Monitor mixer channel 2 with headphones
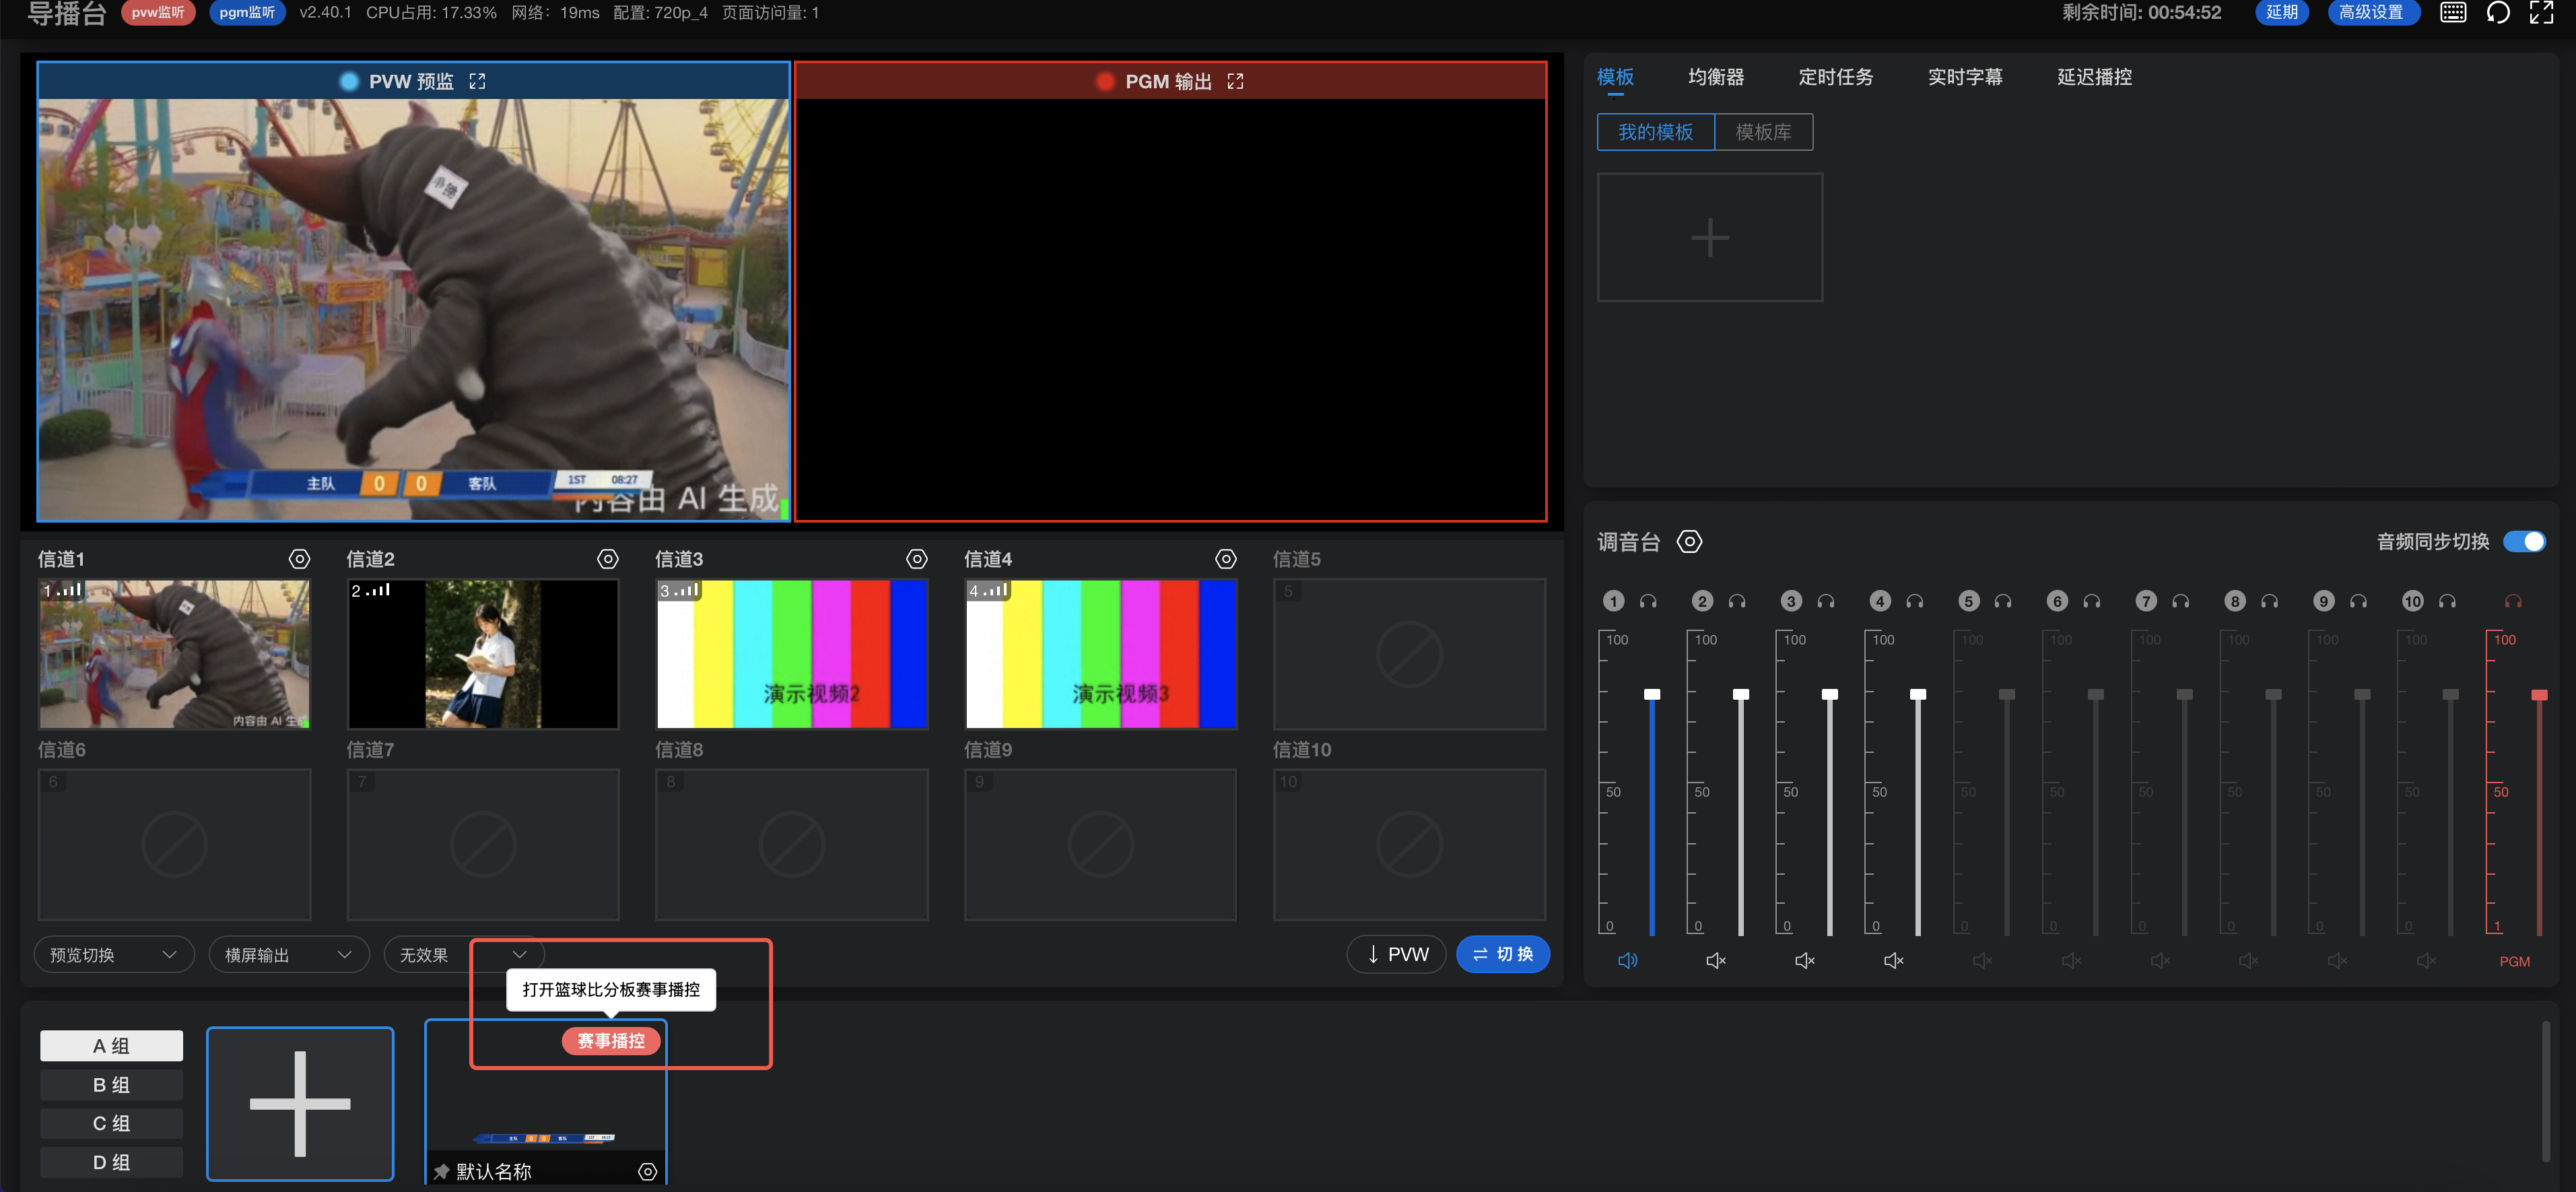 tap(1737, 601)
